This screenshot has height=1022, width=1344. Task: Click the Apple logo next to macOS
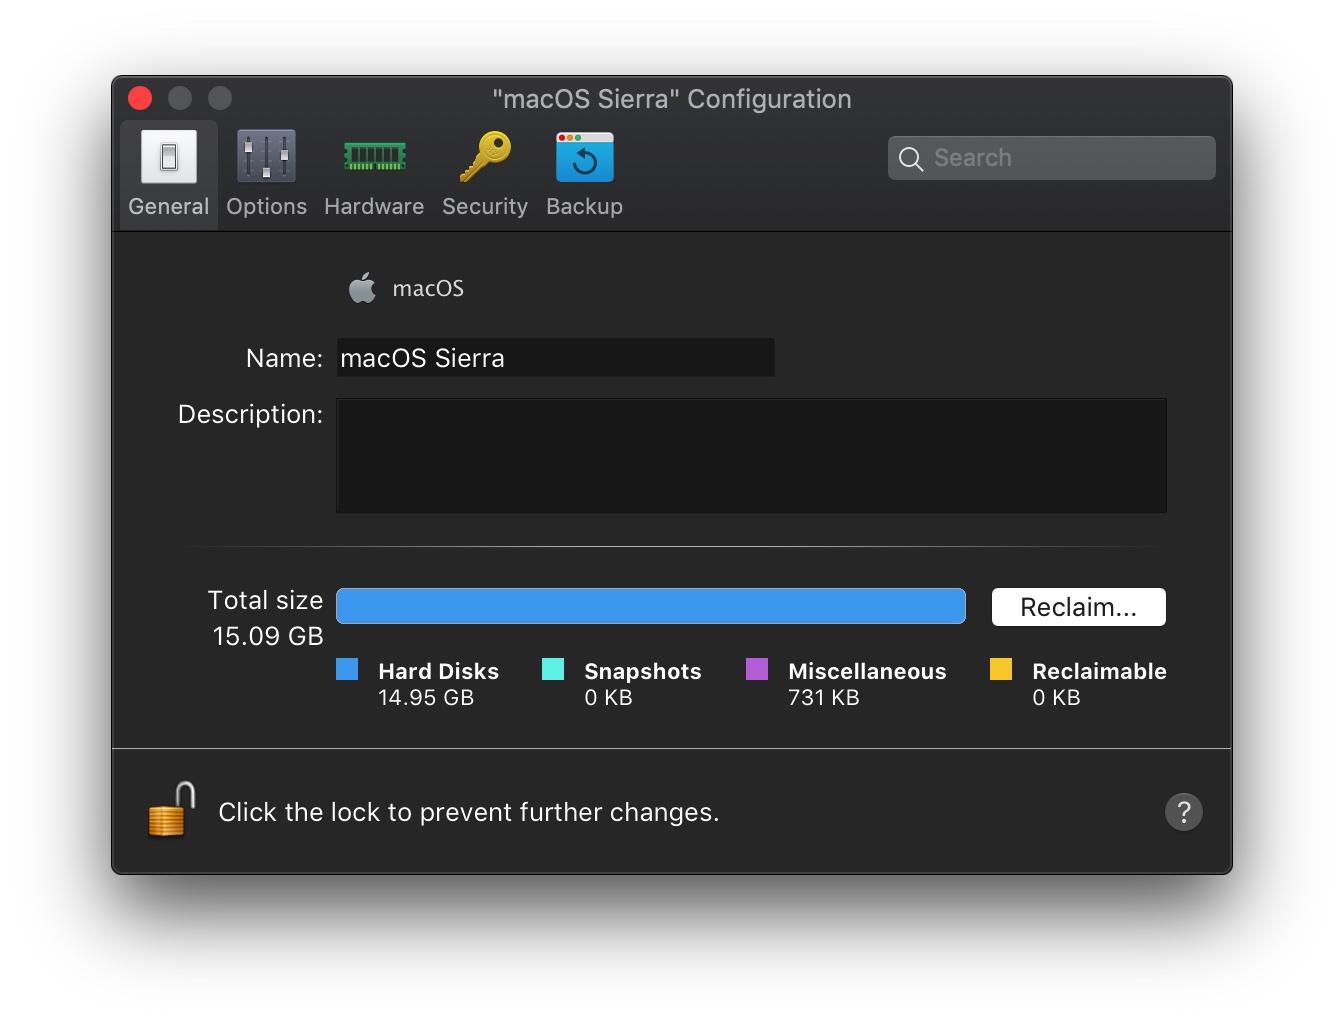coord(362,288)
